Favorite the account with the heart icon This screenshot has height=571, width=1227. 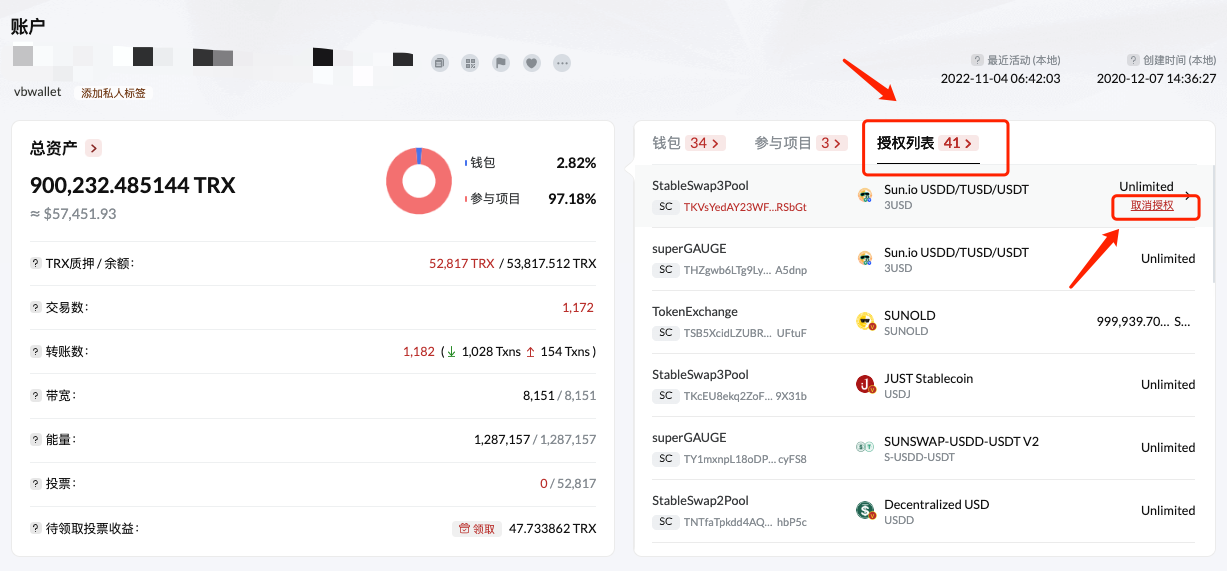532,63
